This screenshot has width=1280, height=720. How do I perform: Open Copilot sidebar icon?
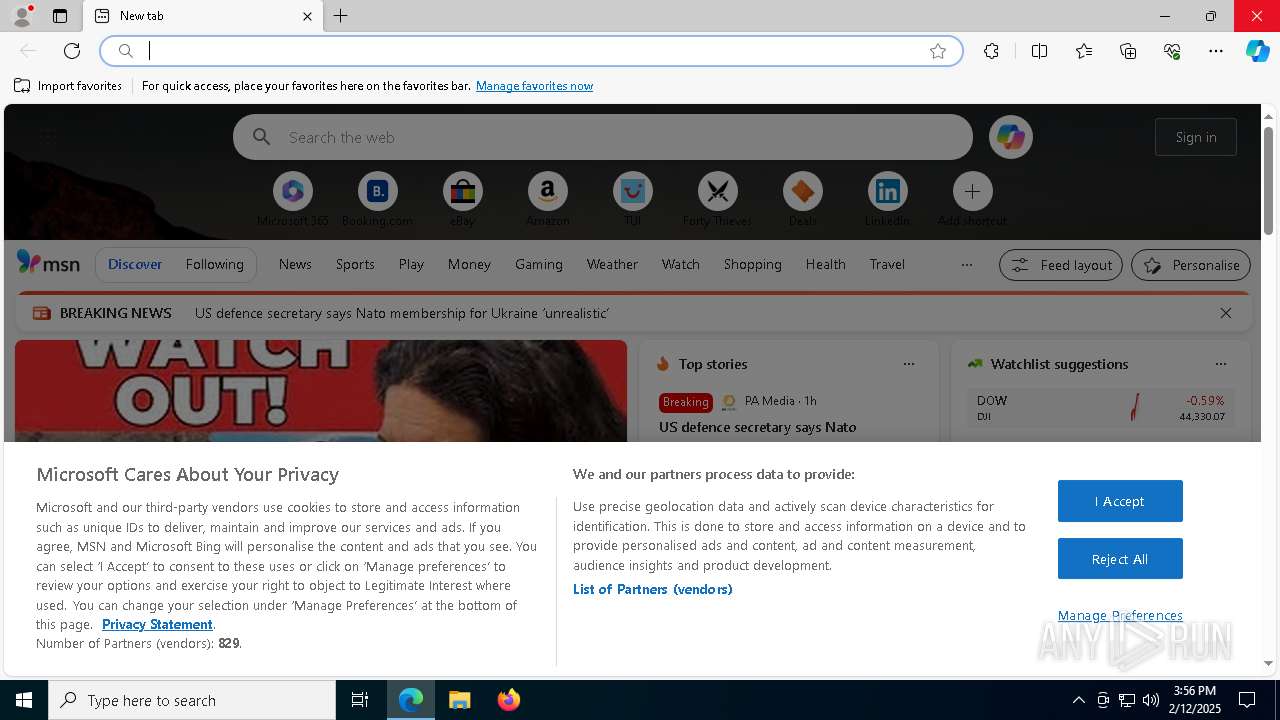[1258, 51]
